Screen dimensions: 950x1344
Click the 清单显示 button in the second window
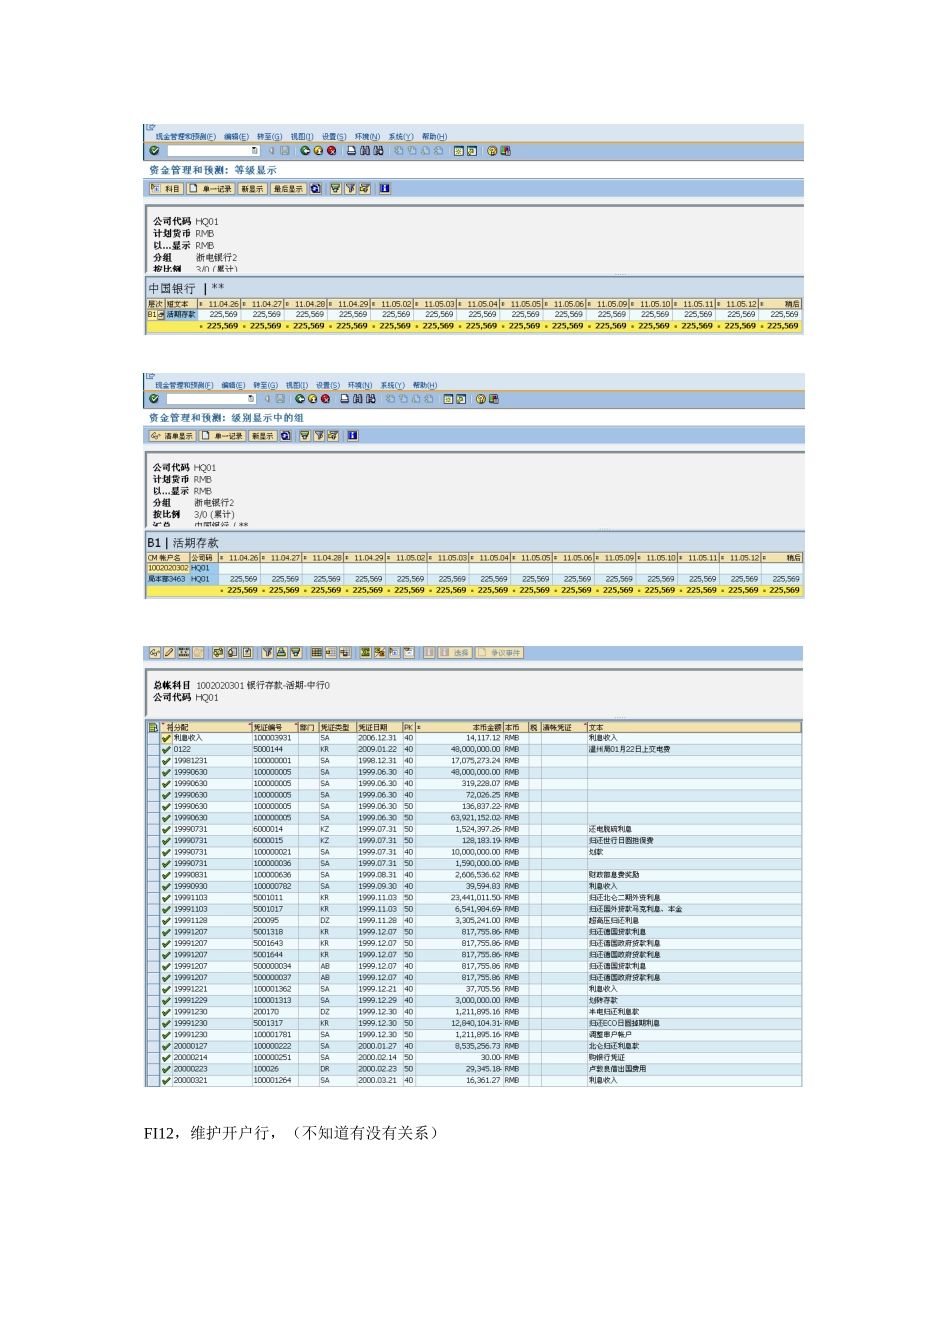[172, 436]
